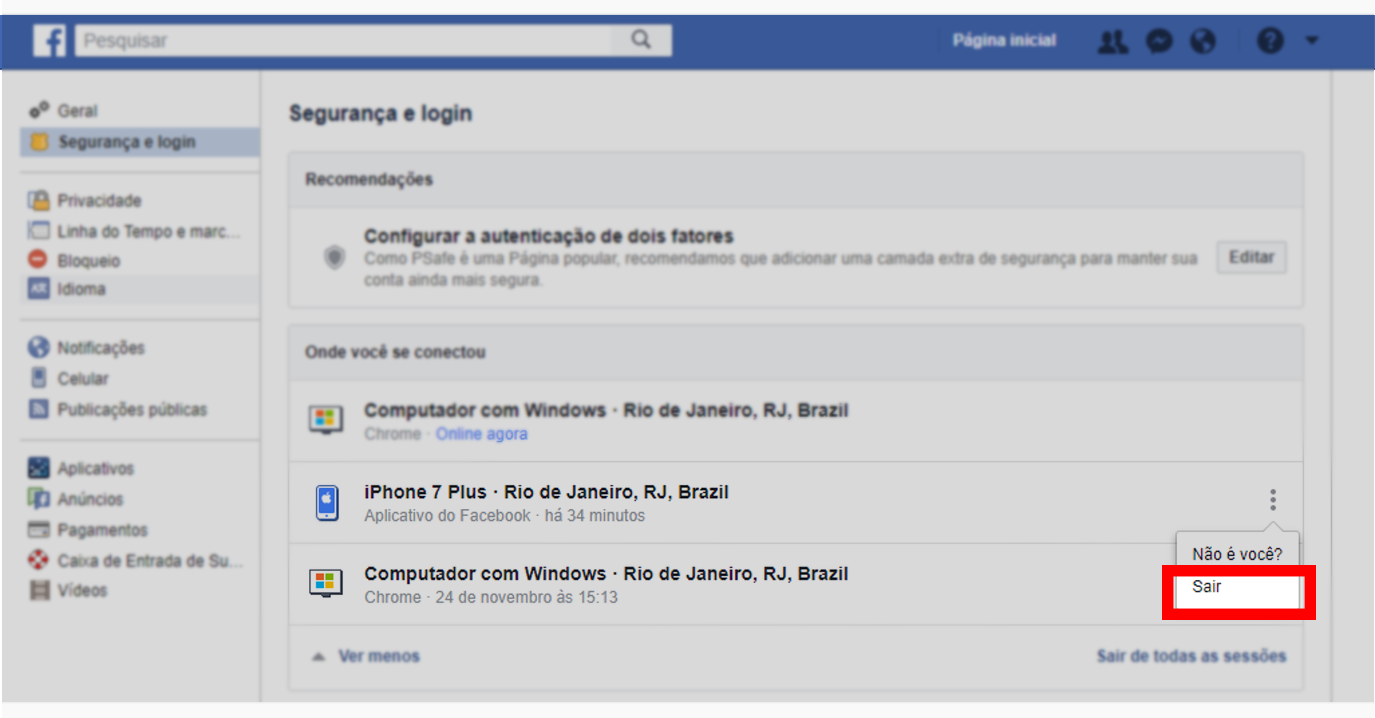Open the notifications globe icon
This screenshot has height=718, width=1375.
click(x=1204, y=41)
